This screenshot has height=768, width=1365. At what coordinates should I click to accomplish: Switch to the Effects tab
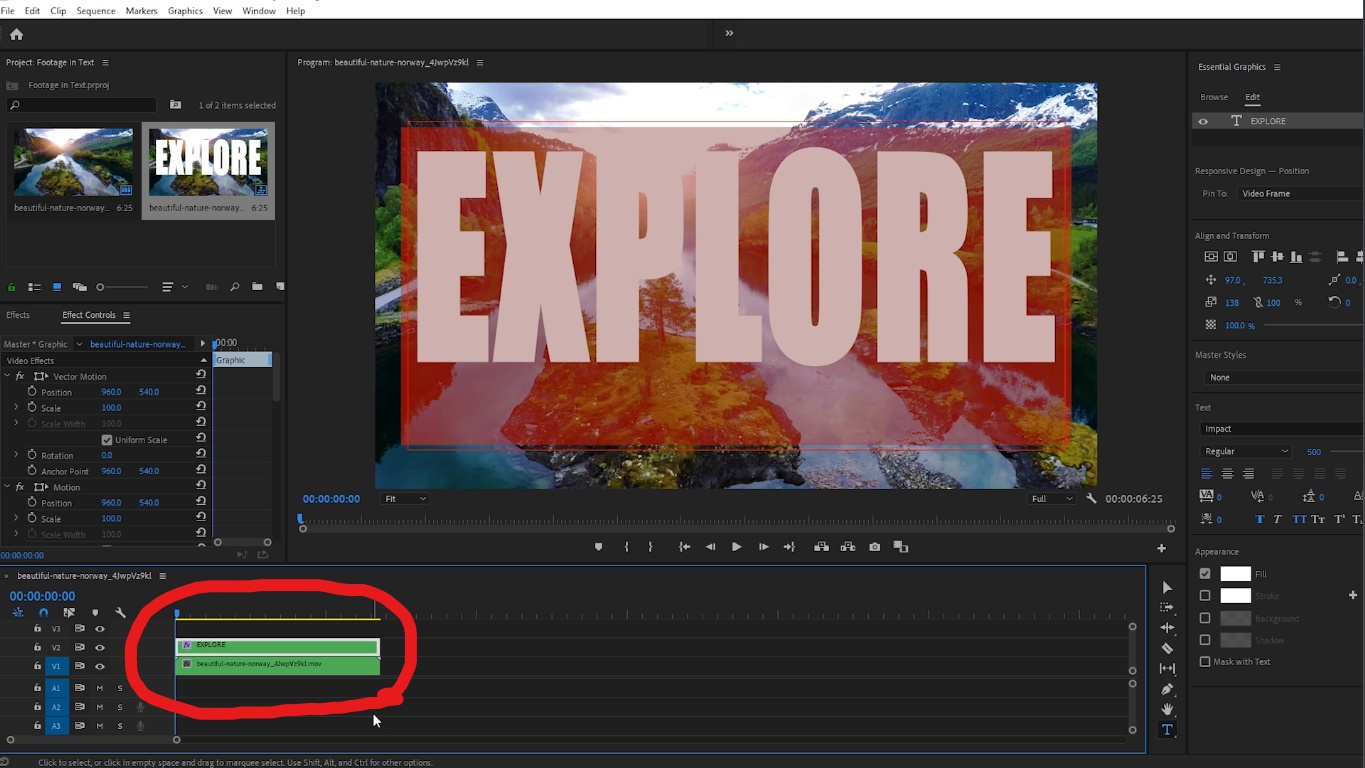pyautogui.click(x=18, y=315)
